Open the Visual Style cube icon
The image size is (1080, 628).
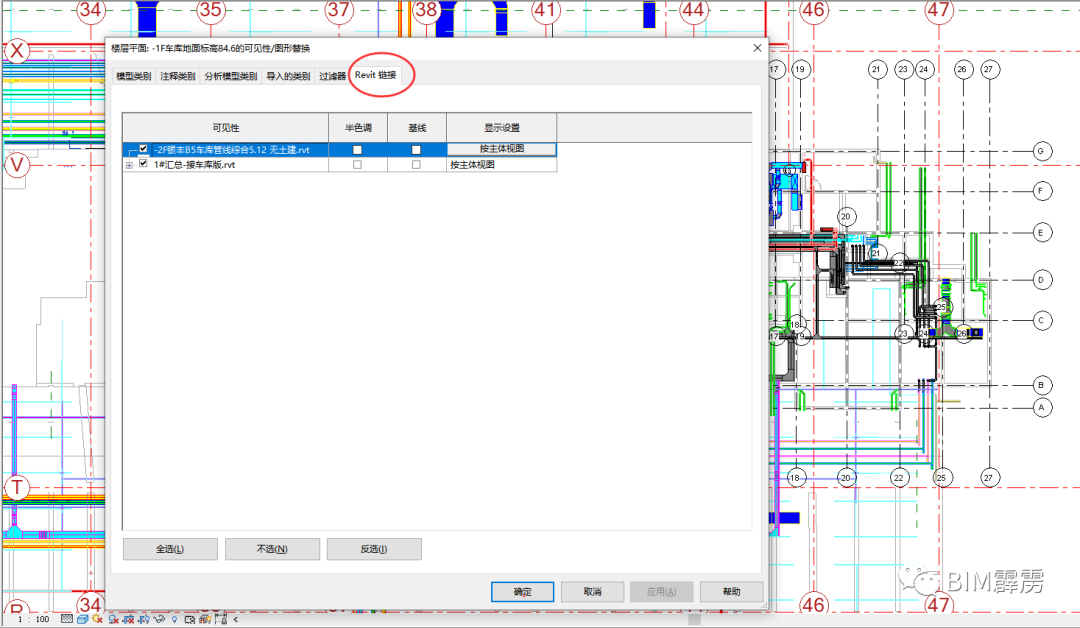pos(82,619)
